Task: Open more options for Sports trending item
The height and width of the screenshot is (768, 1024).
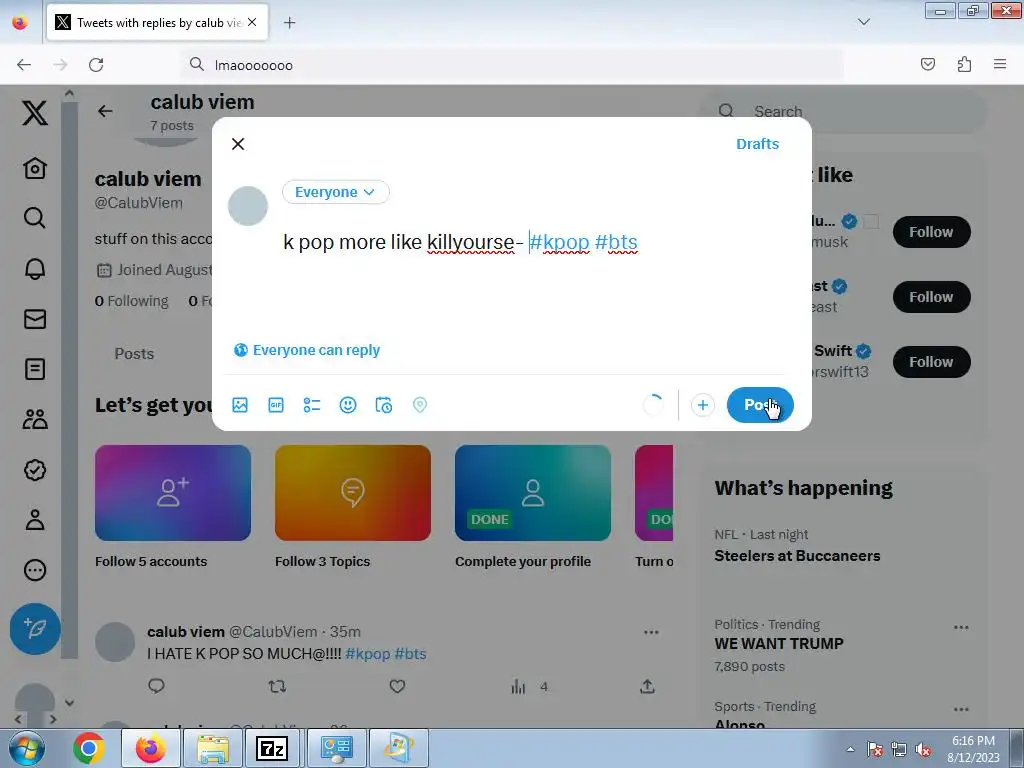Action: (961, 709)
